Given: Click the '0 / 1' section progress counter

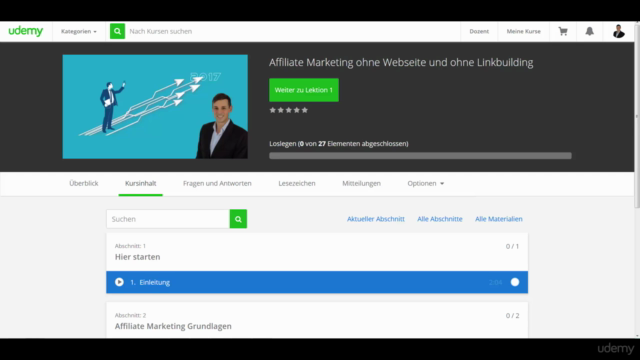Looking at the screenshot, I should click(512, 246).
